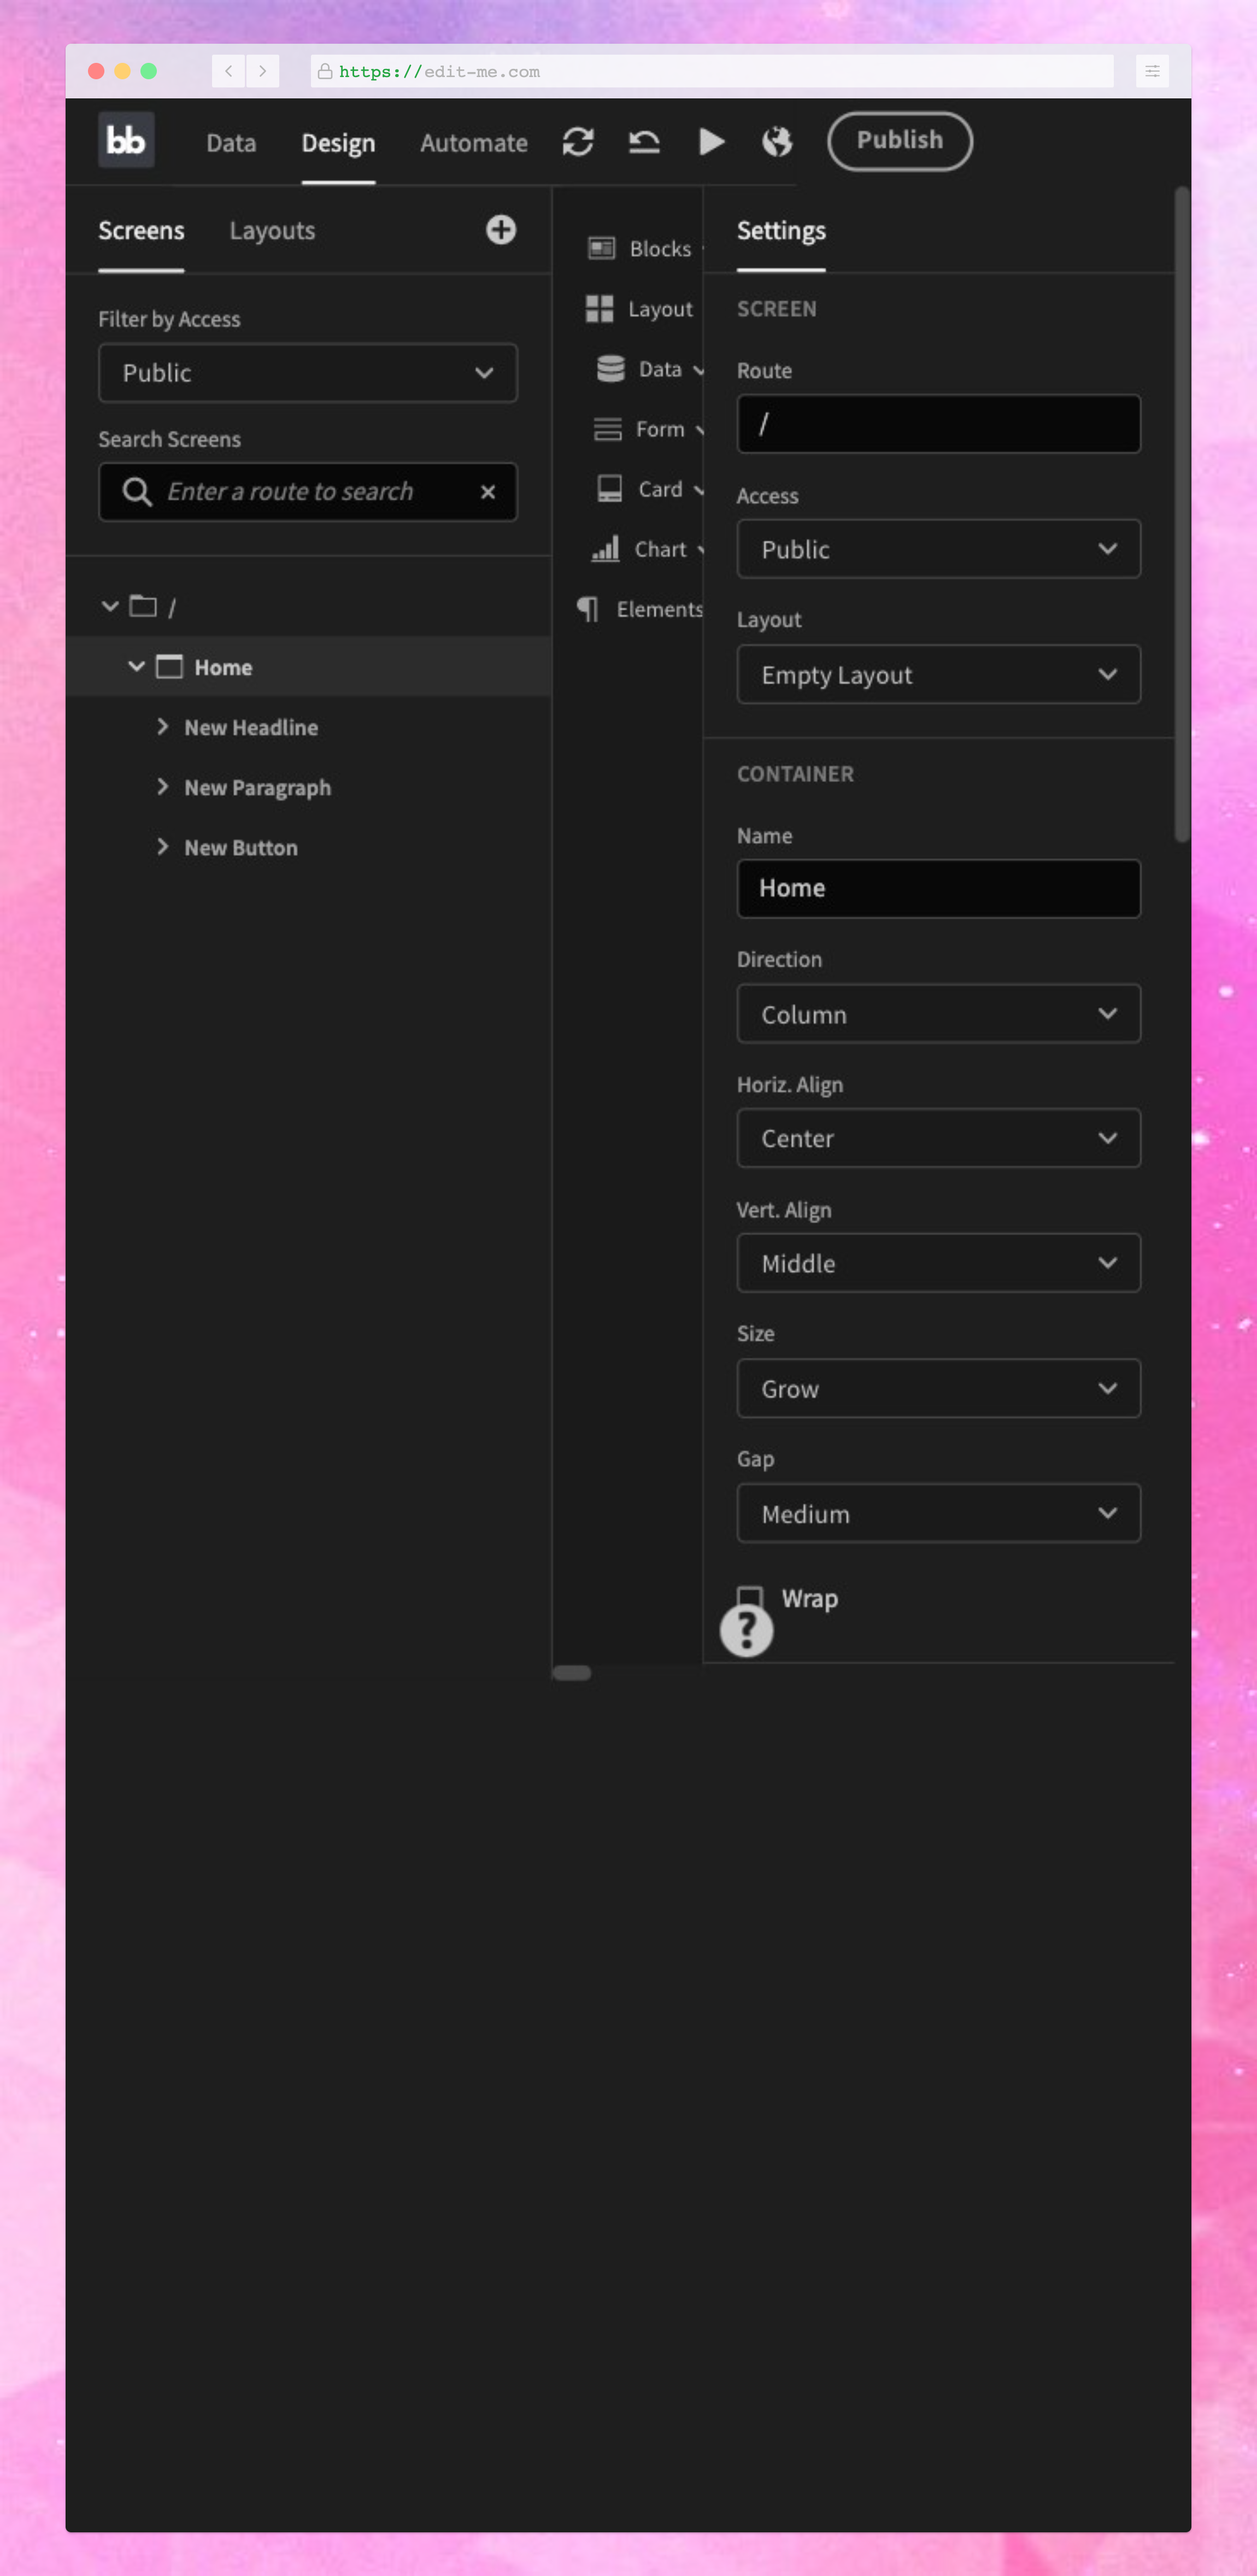Switch to the Layouts tab
Viewport: 1257px width, 2576px height.
(x=272, y=231)
